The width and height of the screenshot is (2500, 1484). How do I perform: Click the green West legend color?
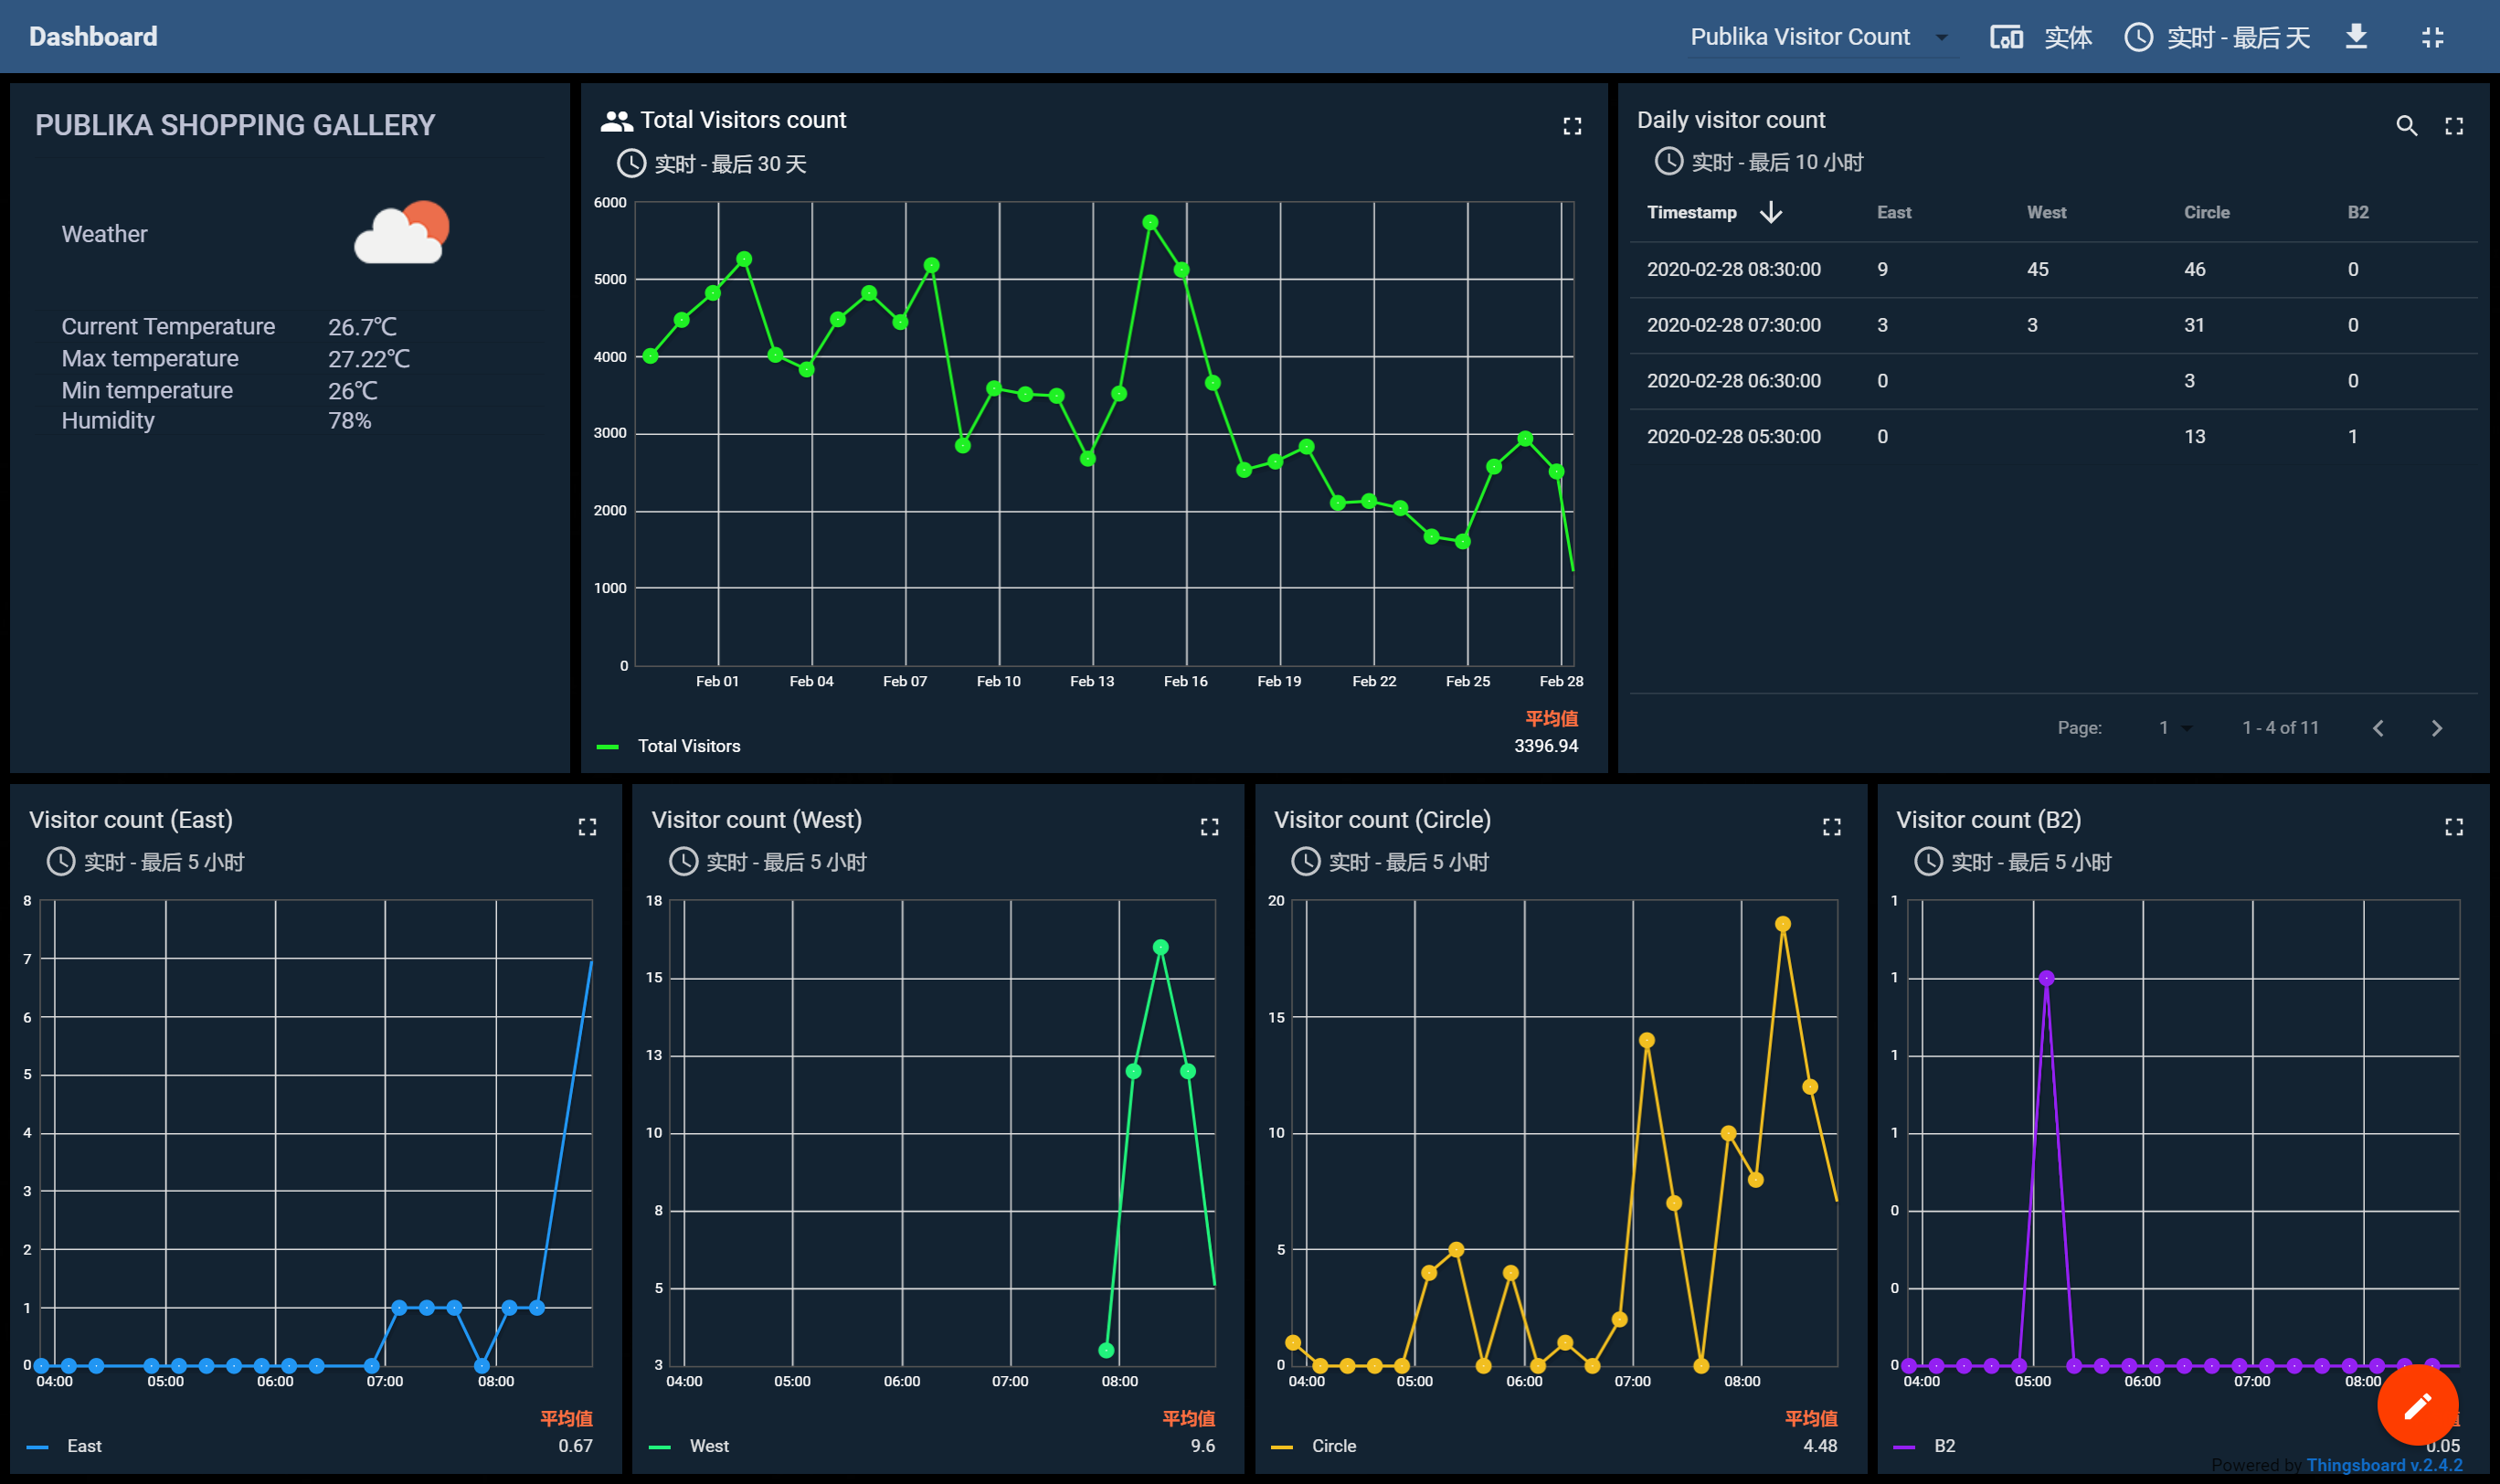[x=659, y=1446]
